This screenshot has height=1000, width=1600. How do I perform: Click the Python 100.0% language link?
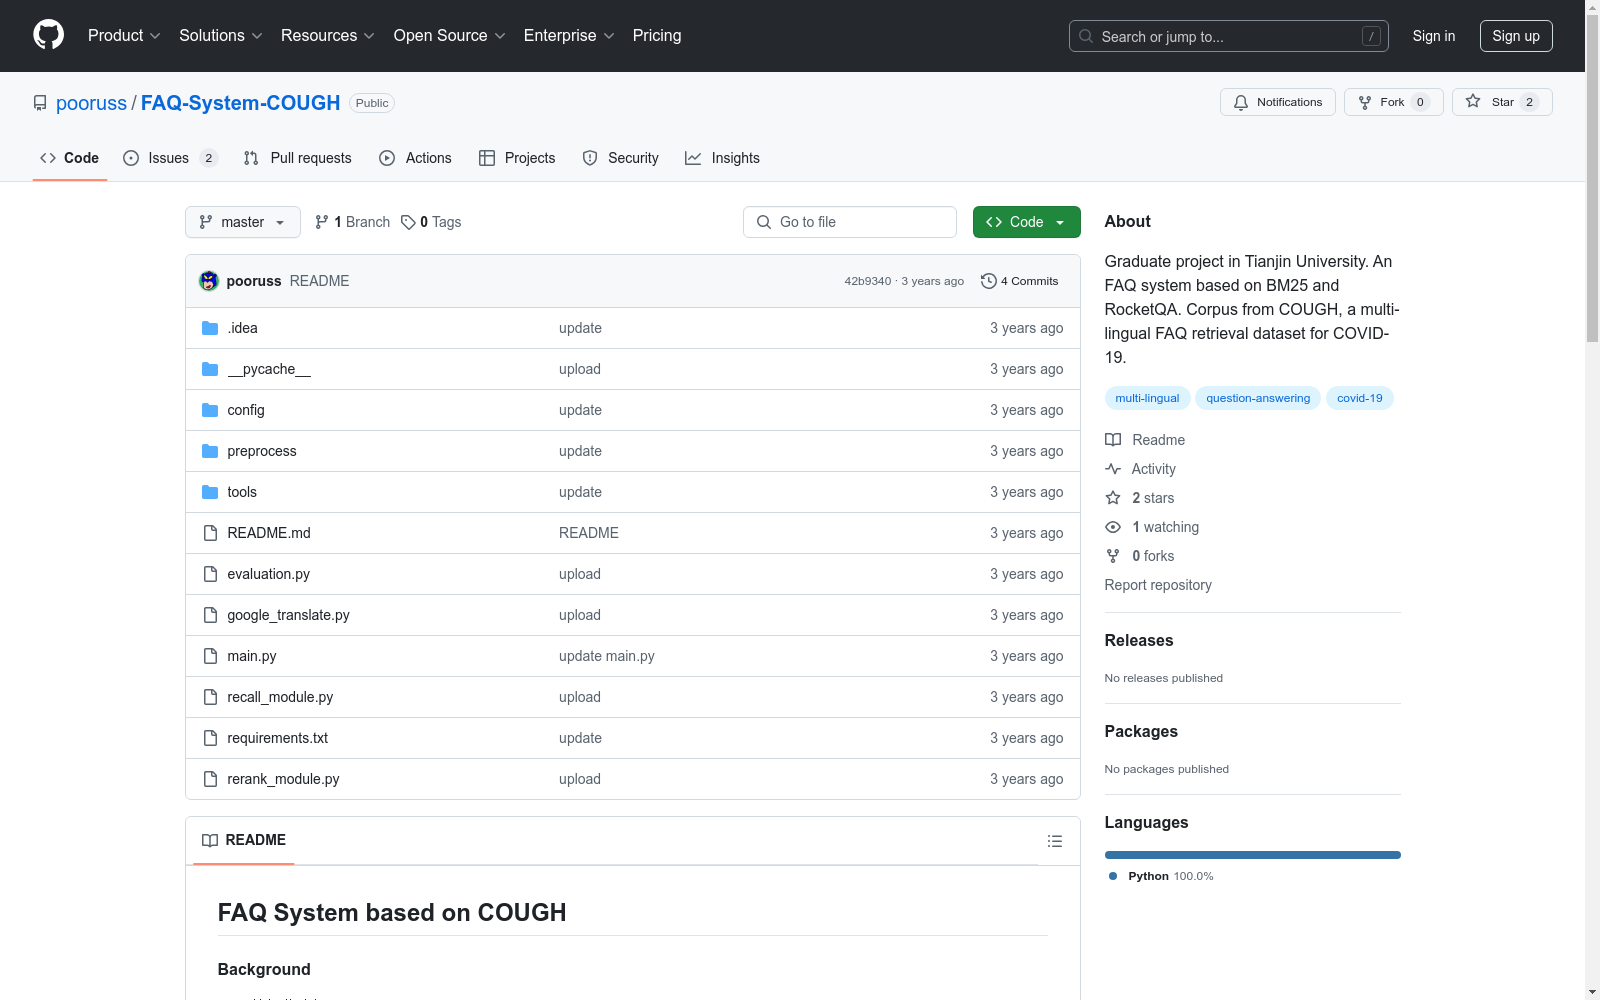point(1161,876)
